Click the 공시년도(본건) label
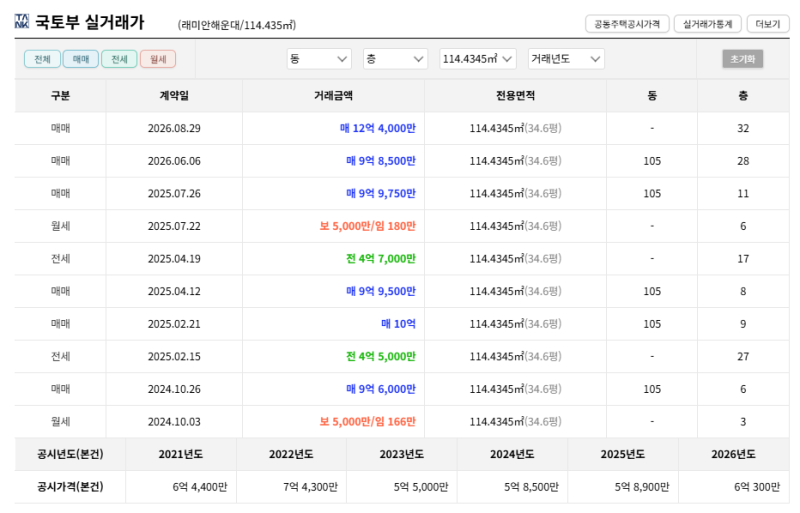Screen dimensions: 800x513 click(x=70, y=454)
